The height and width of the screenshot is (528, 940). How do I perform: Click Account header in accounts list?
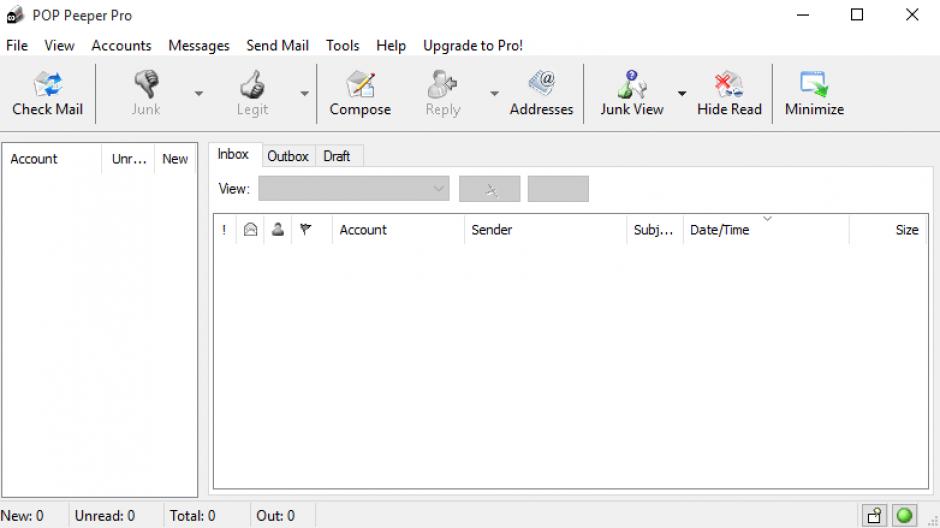(52, 159)
